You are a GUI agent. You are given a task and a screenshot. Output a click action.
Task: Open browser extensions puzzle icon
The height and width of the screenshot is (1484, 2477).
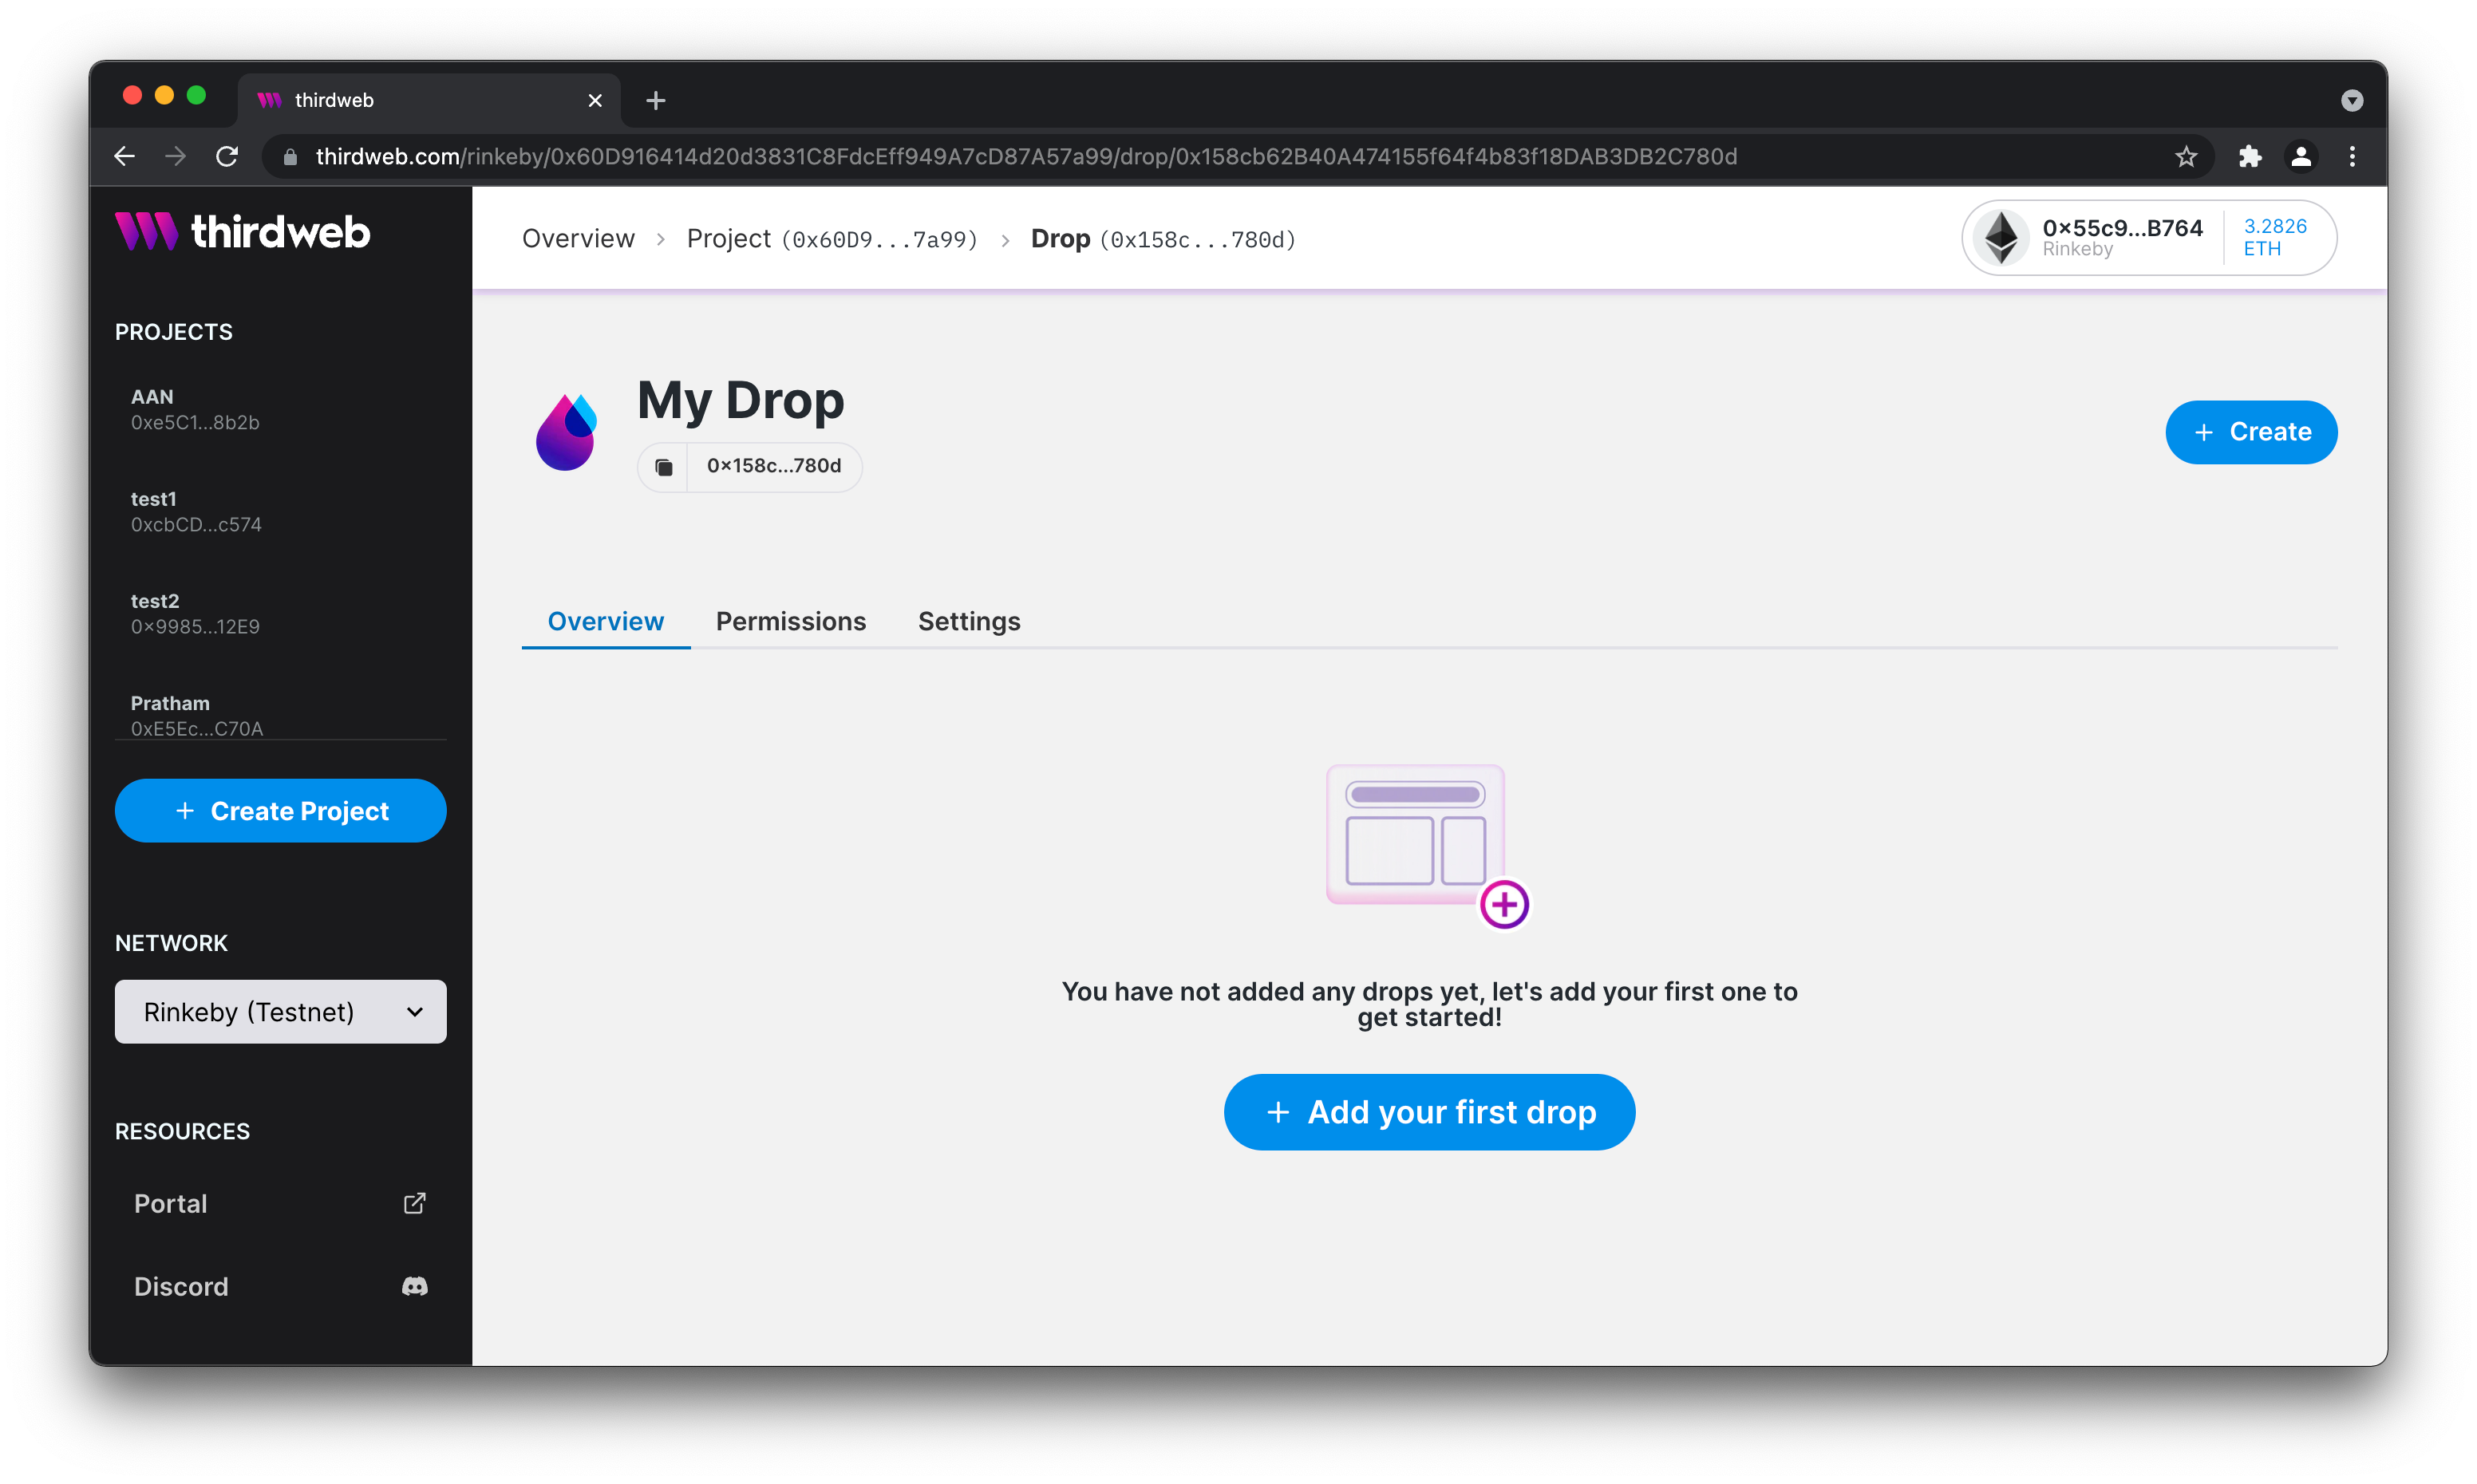[2250, 156]
